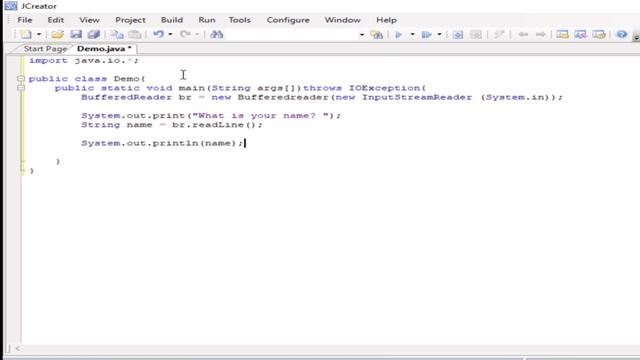
Task: Click the first workspace view window icon
Action: pyautogui.click(x=562, y=35)
